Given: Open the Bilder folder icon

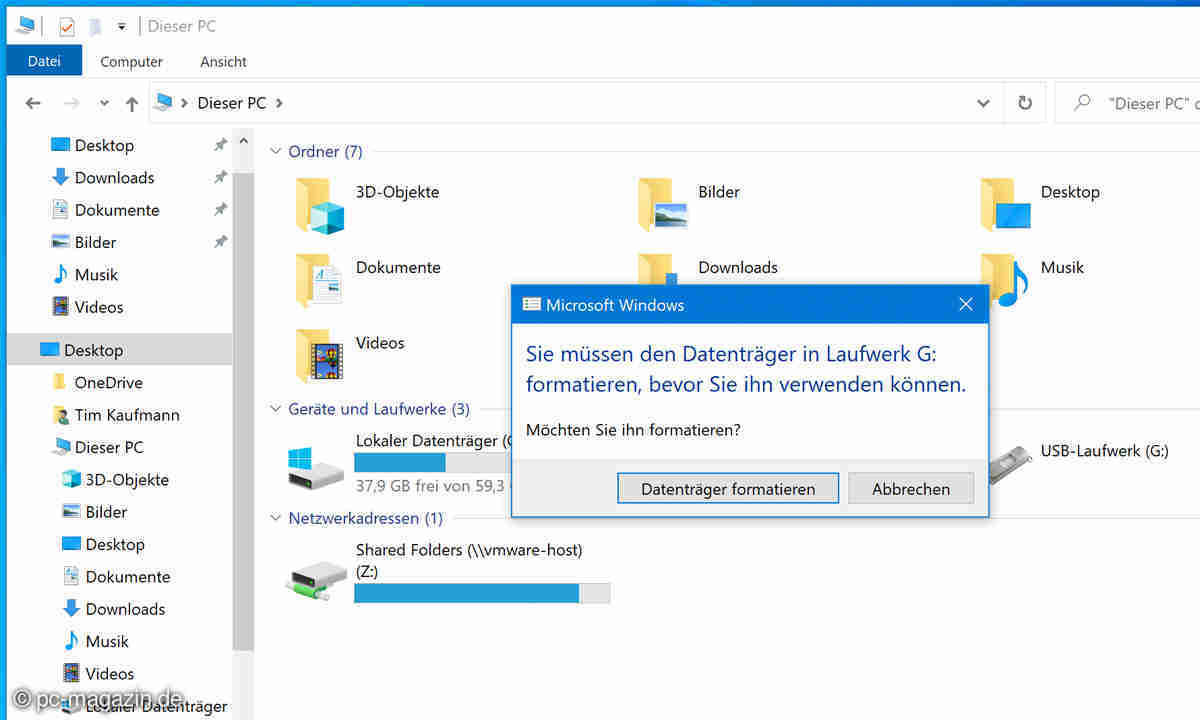Looking at the screenshot, I should tap(662, 204).
